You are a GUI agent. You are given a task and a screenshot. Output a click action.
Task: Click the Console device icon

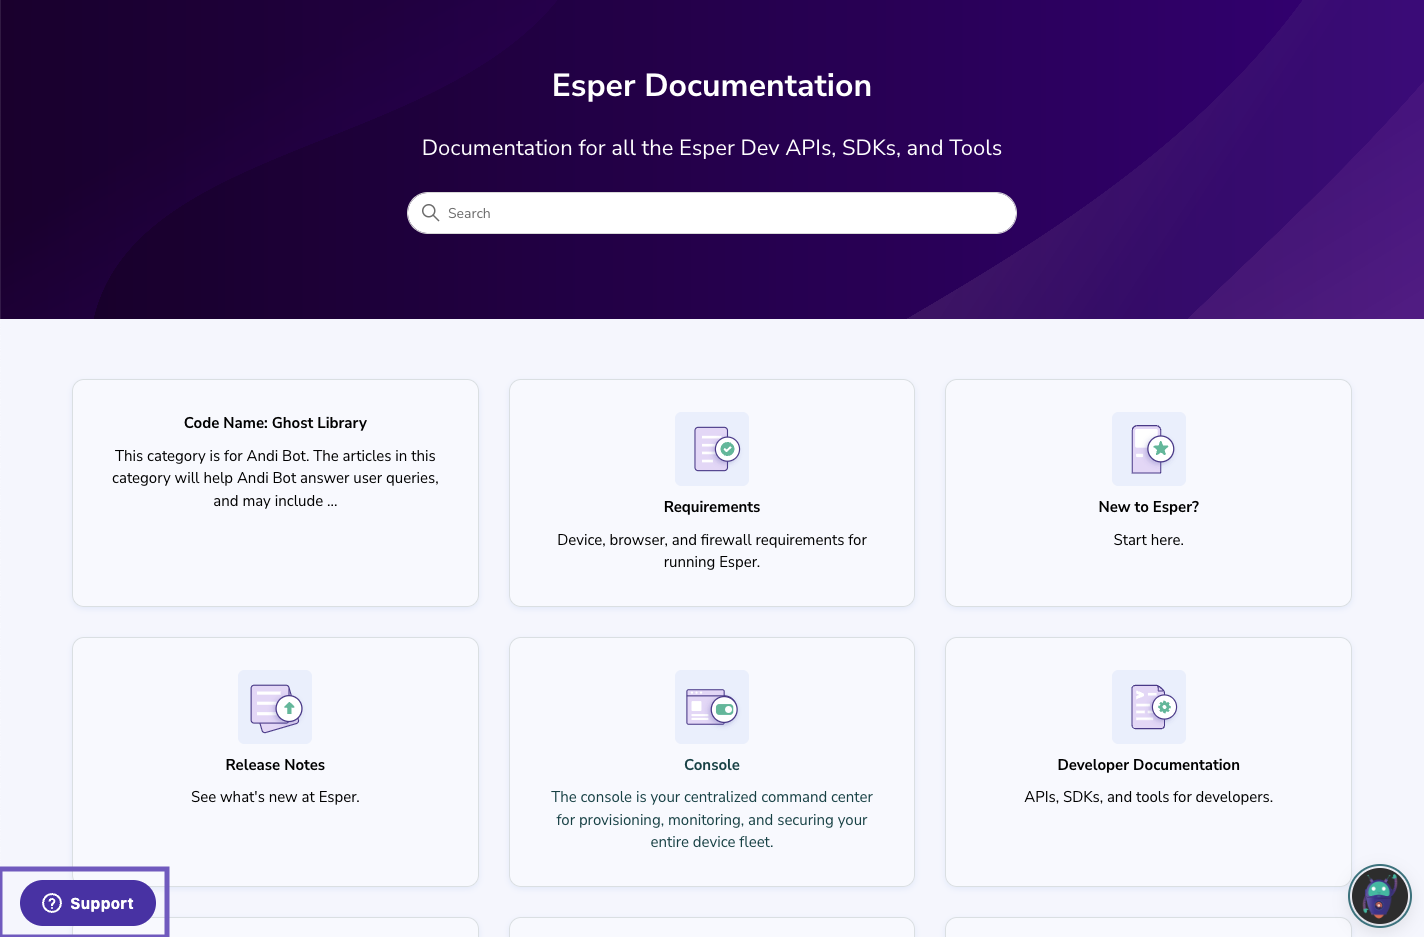point(711,707)
